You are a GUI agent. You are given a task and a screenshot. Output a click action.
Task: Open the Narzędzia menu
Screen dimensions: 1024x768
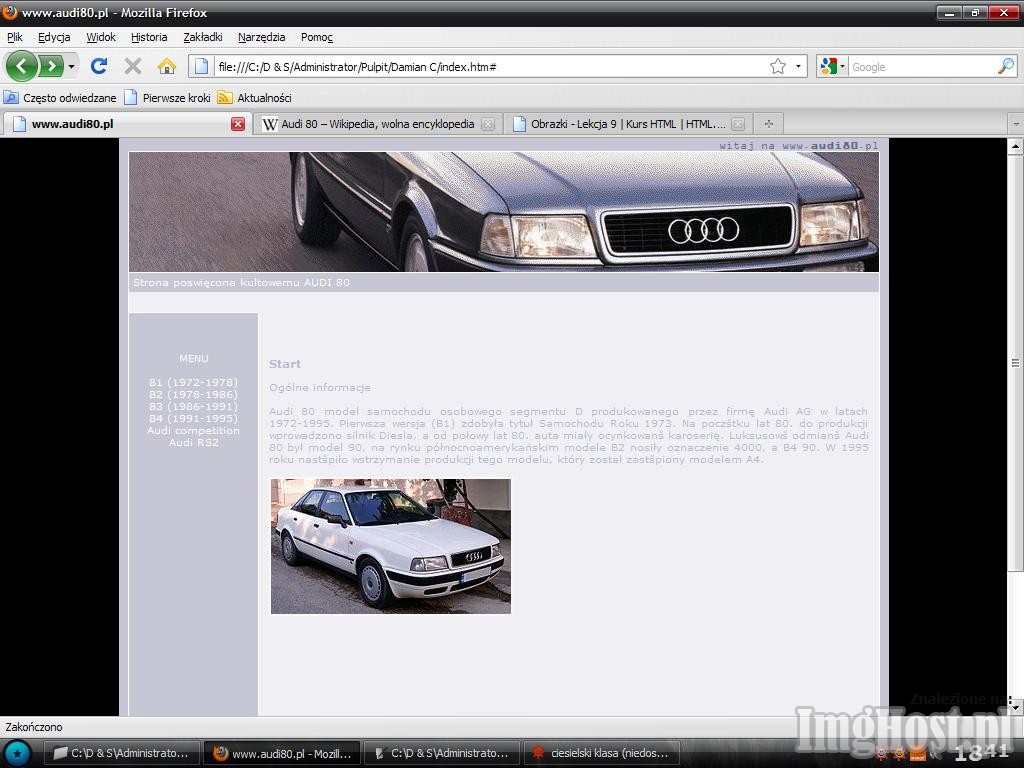click(261, 37)
